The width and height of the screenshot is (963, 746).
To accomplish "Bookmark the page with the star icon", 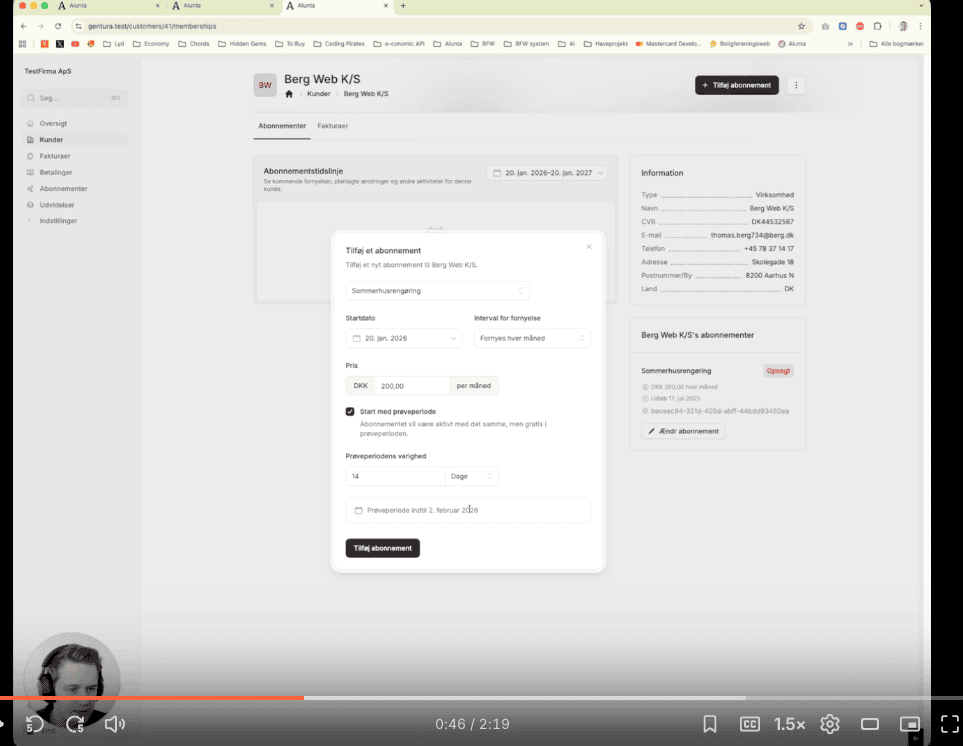I will pyautogui.click(x=801, y=26).
